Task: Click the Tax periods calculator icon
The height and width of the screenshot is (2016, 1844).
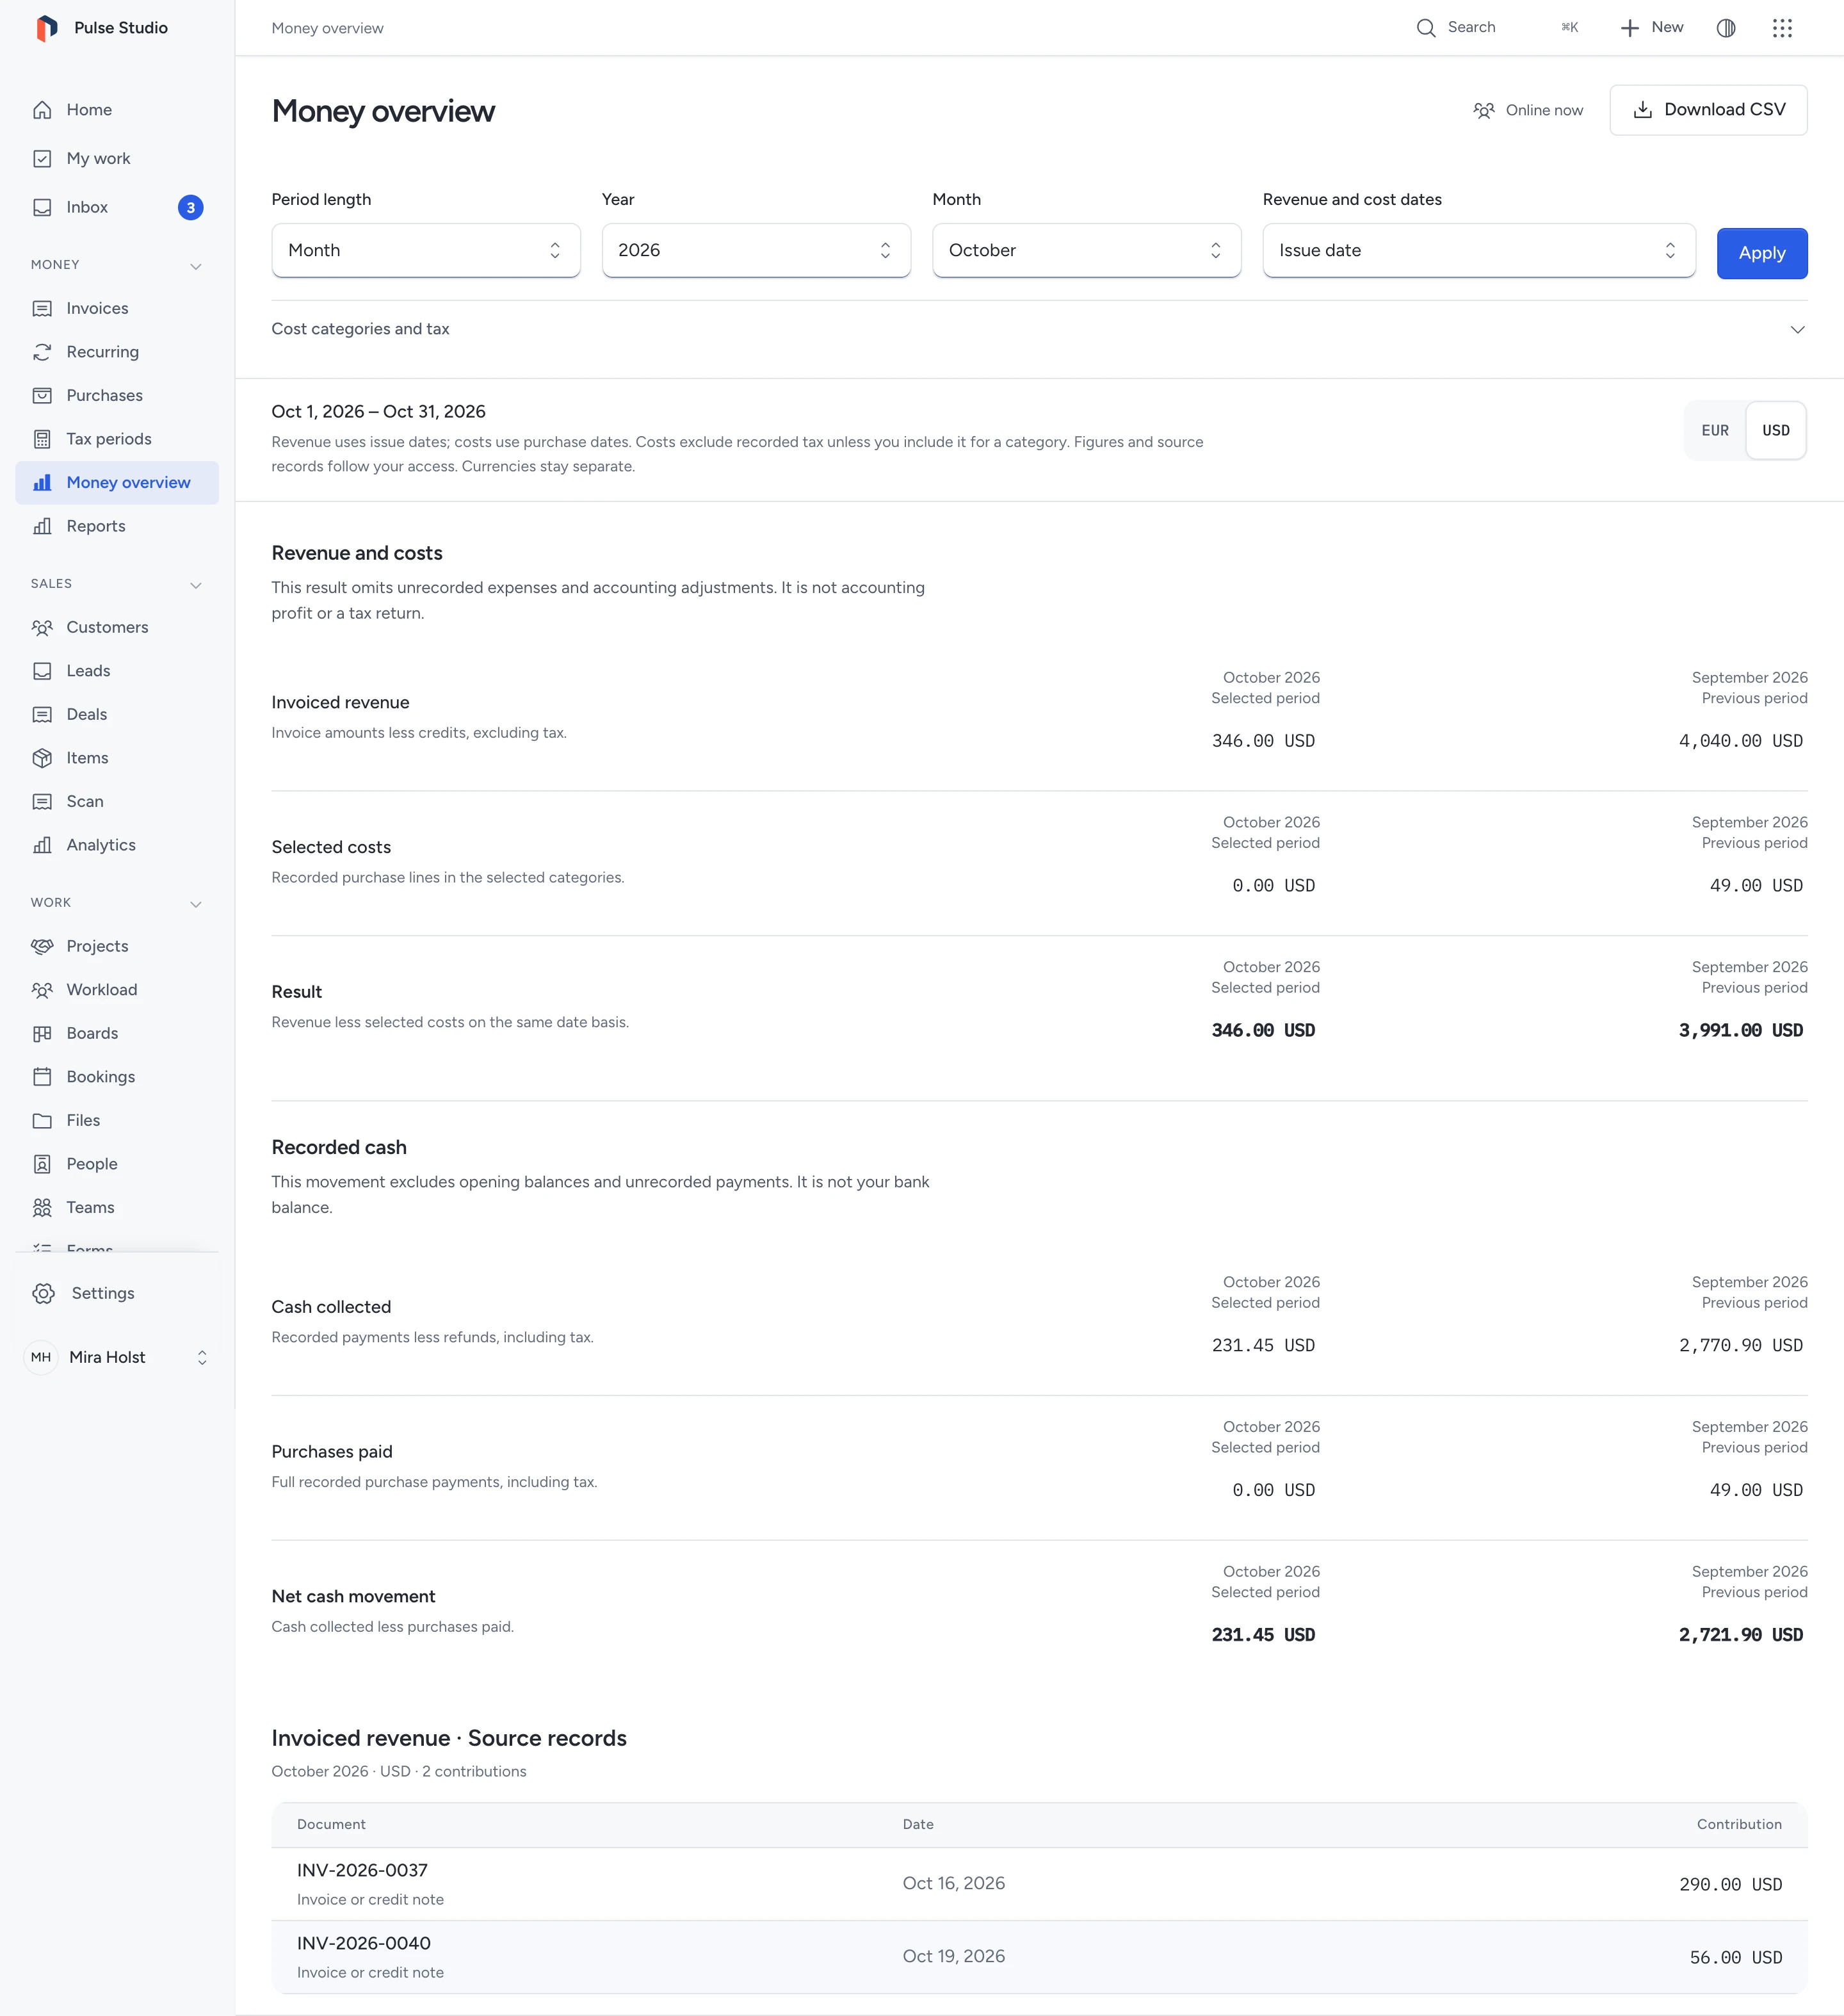Action: click(x=42, y=439)
